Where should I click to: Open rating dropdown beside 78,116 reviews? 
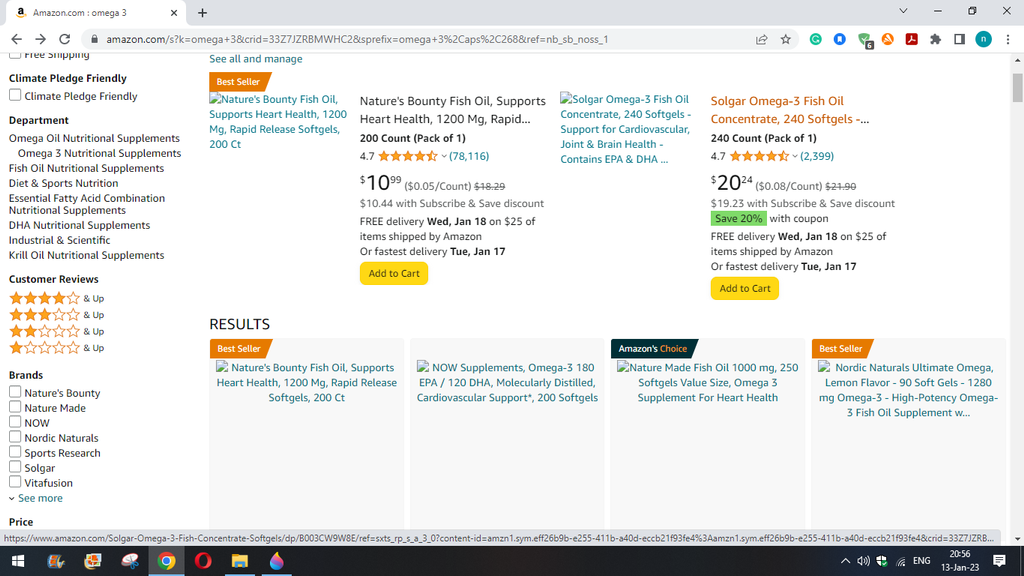pos(444,157)
